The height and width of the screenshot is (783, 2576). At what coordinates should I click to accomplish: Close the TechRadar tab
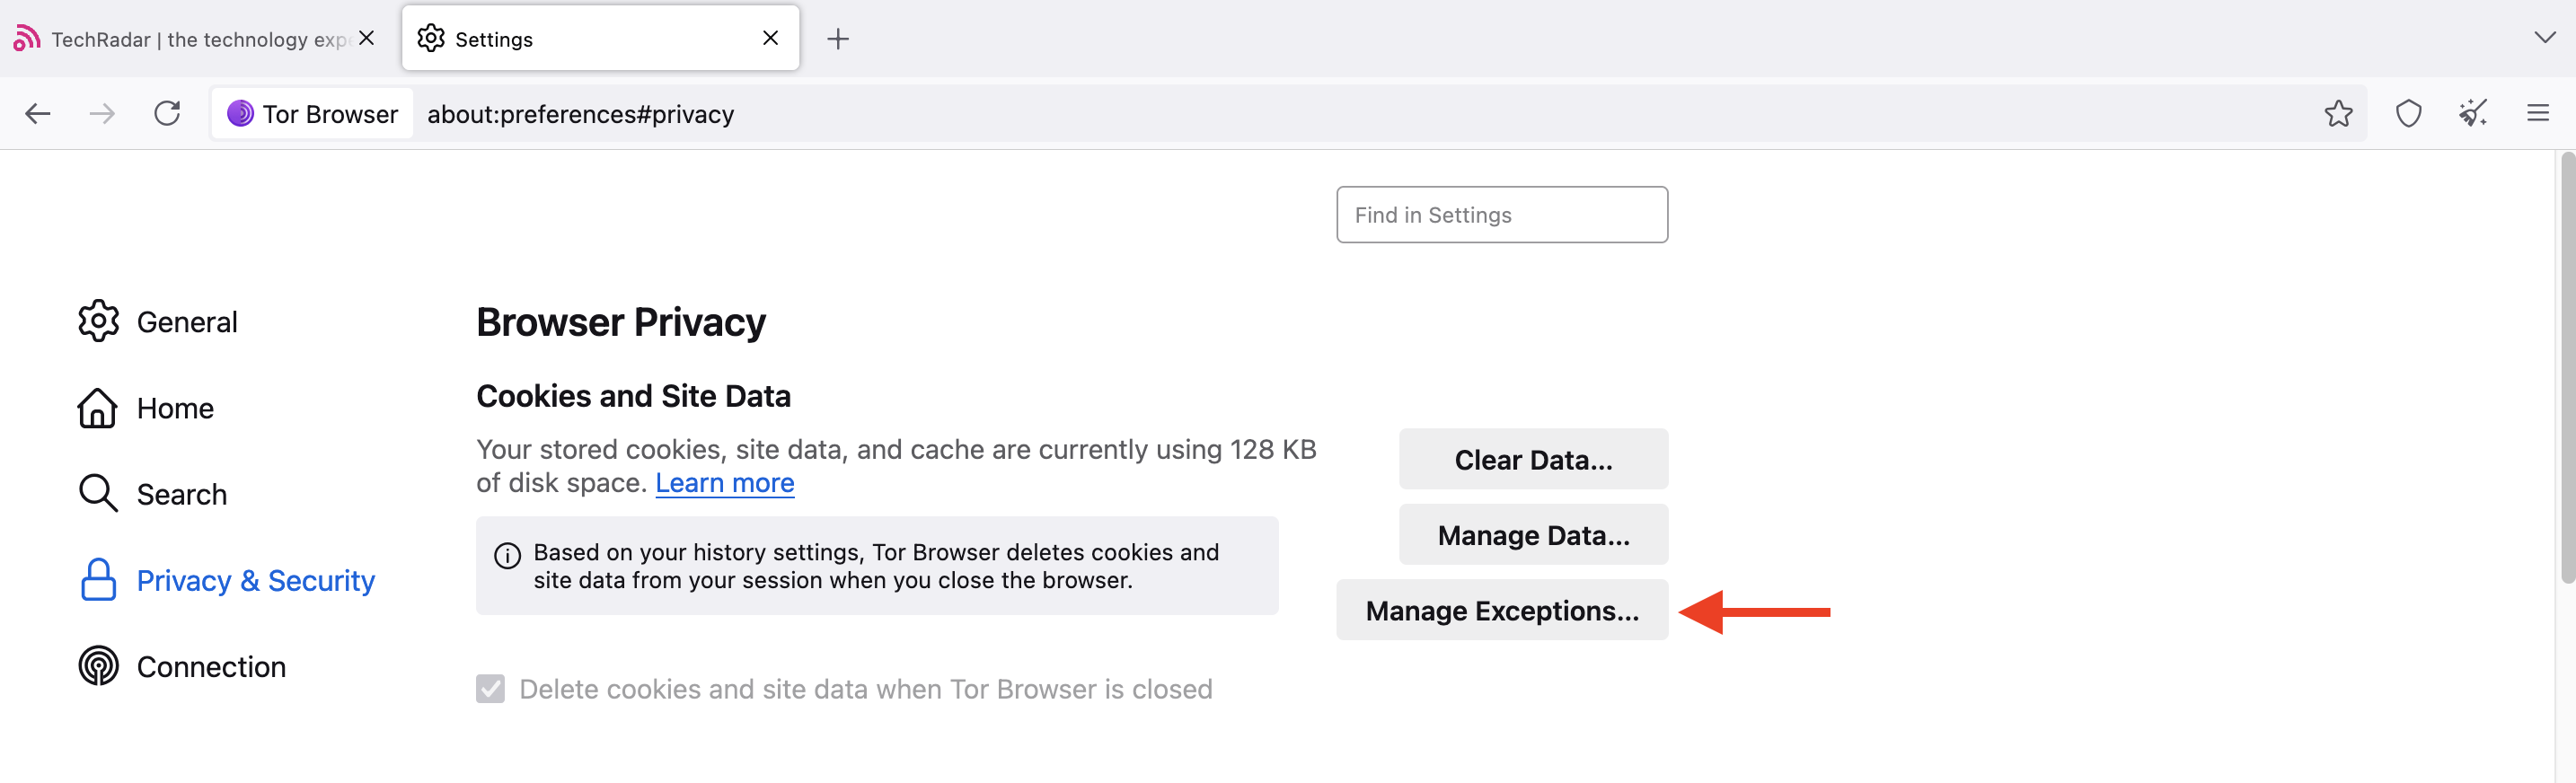(367, 38)
